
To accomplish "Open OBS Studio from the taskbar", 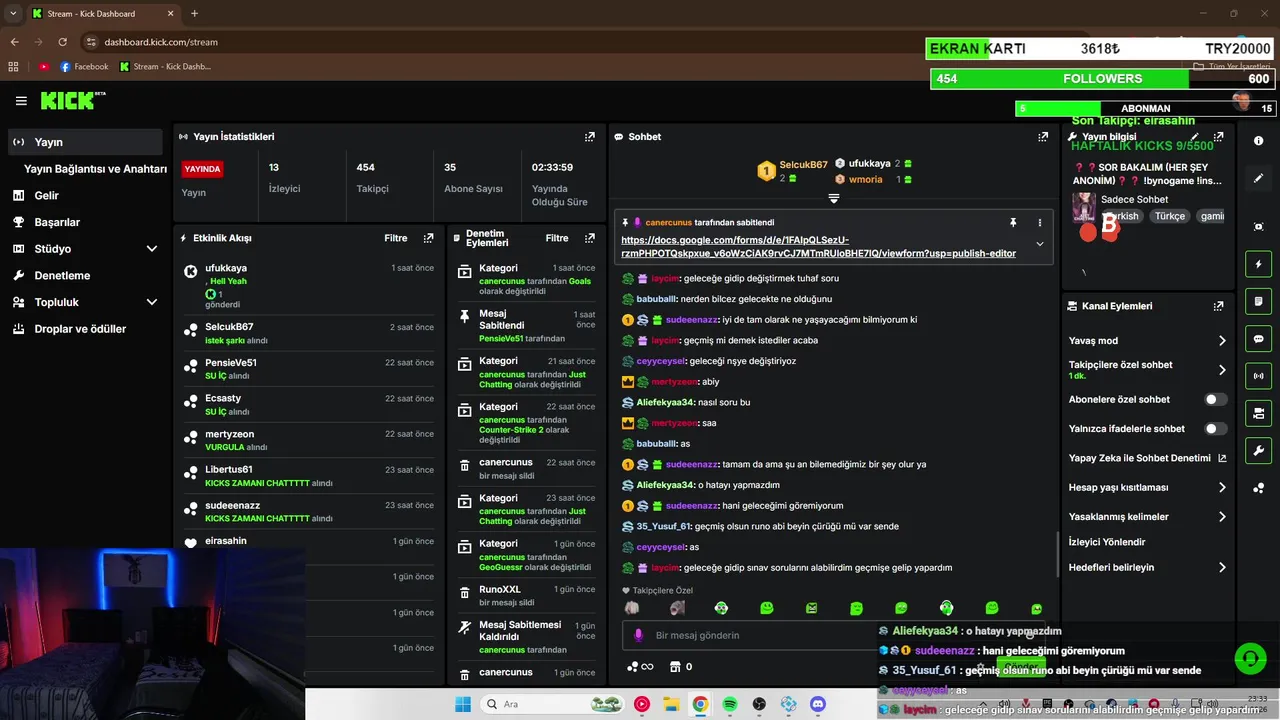I will pos(759,704).
